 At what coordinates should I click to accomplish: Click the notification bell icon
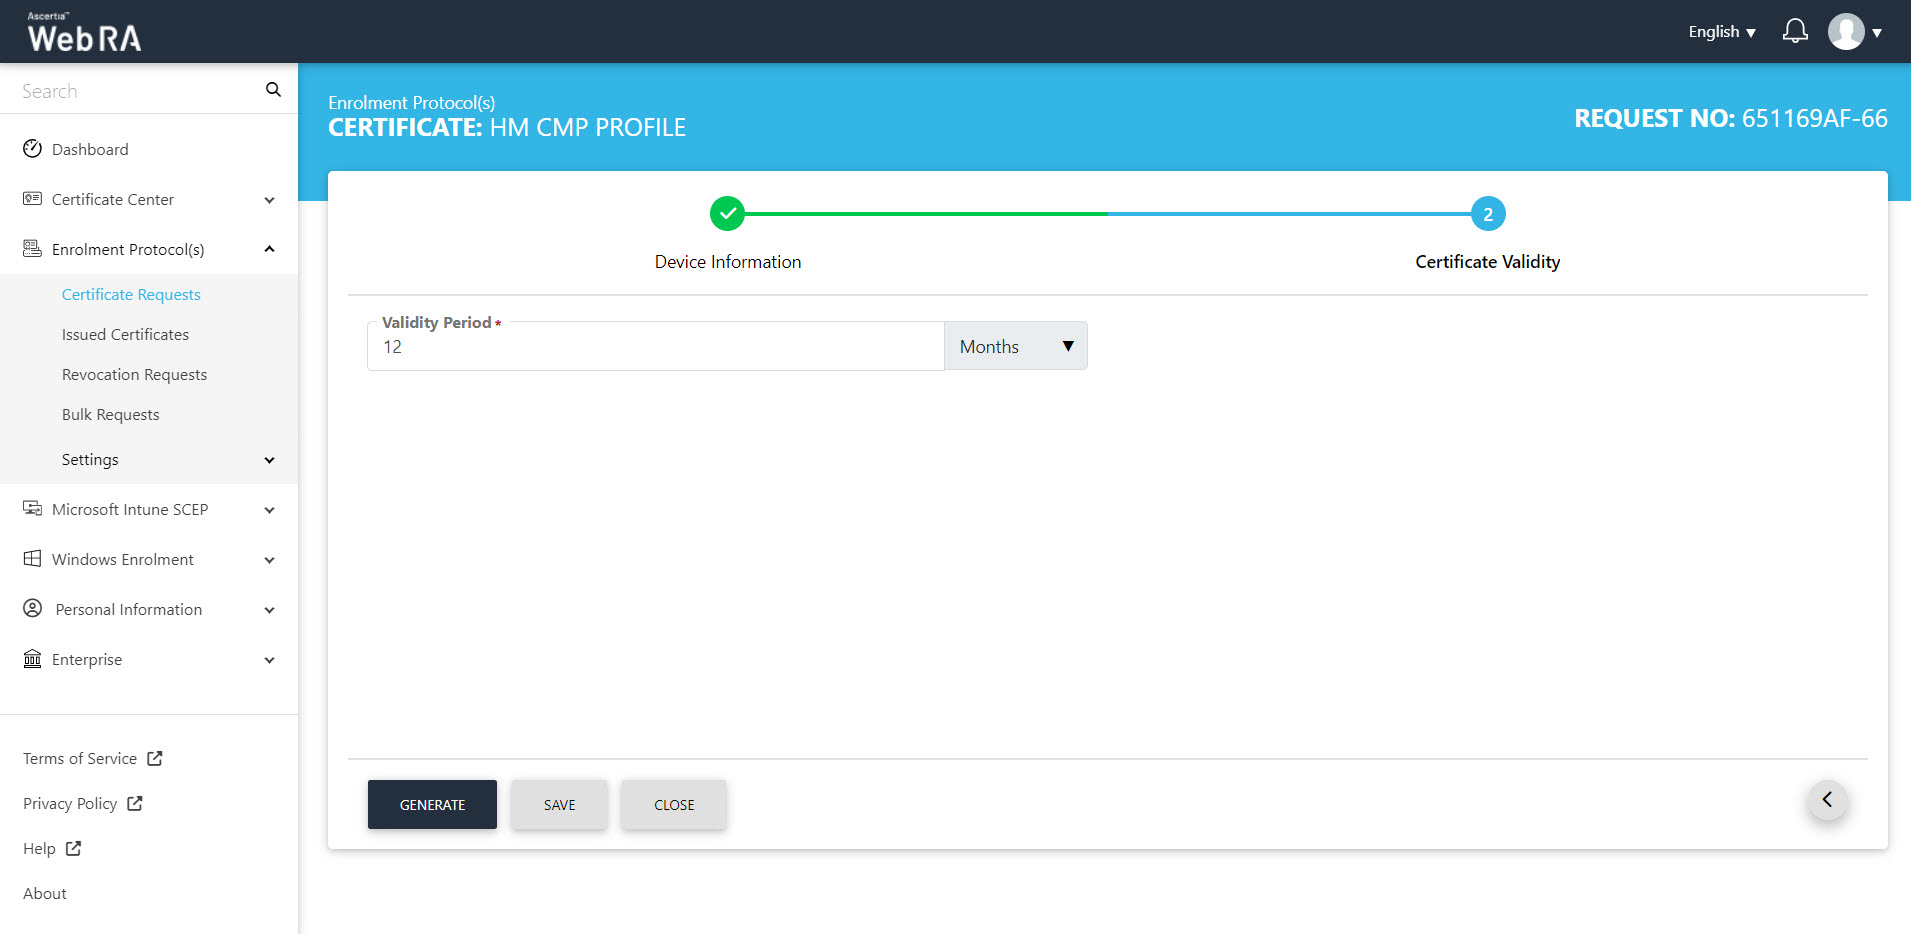pos(1795,32)
